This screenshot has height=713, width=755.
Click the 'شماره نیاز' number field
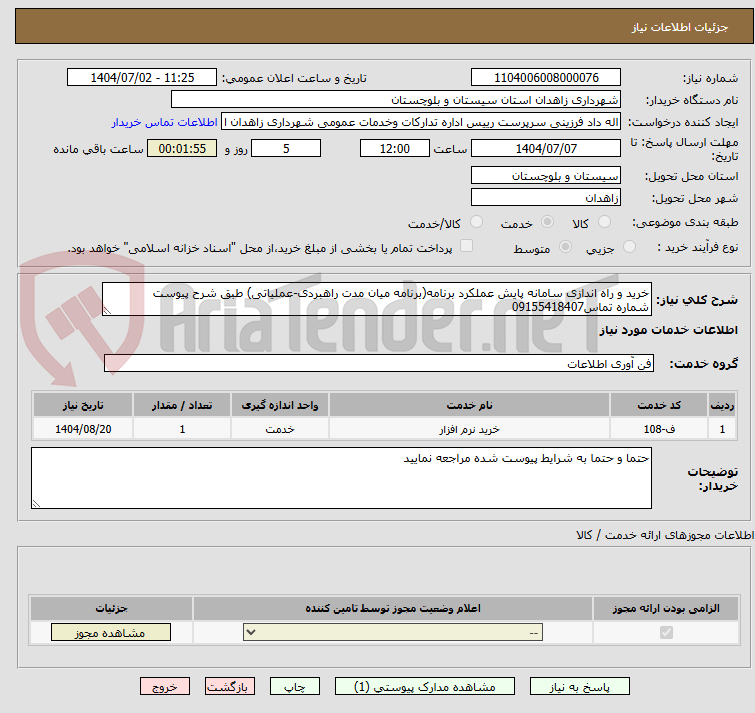click(546, 77)
